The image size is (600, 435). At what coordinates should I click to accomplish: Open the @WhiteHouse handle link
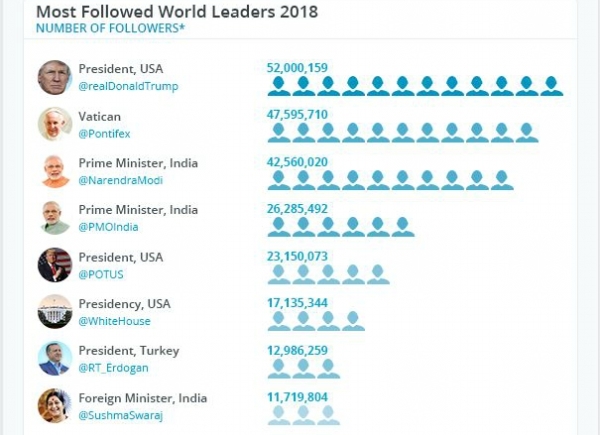coord(113,321)
